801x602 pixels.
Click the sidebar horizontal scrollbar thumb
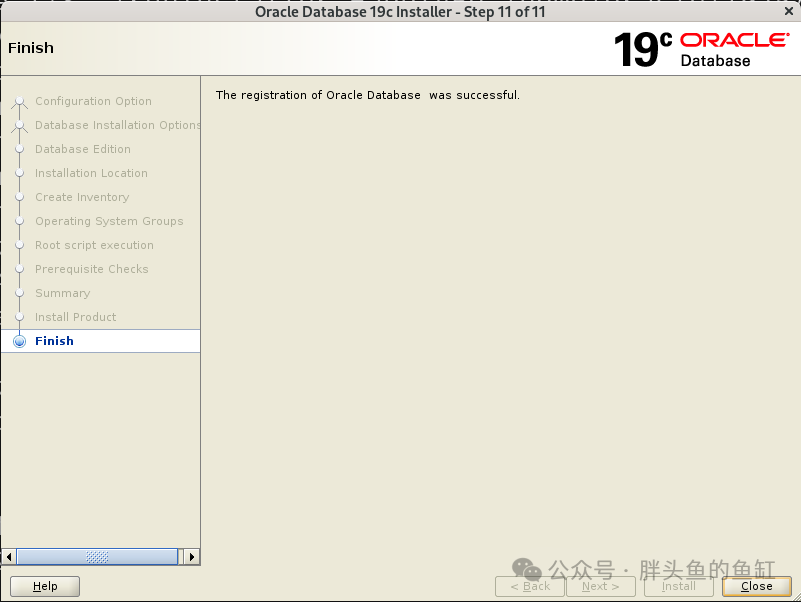click(97, 557)
